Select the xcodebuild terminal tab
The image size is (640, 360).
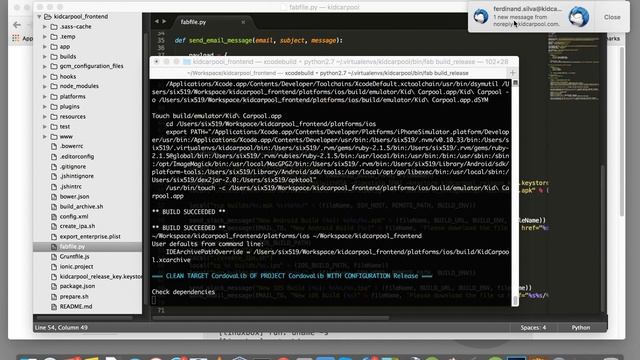click(x=328, y=73)
